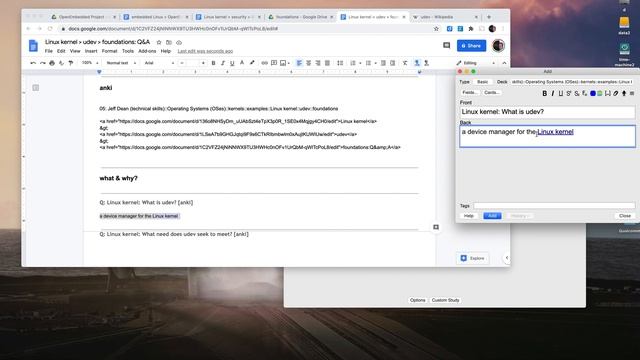
Task: Switch to the 'foundations - Google Drive' tab
Action: pyautogui.click(x=301, y=17)
